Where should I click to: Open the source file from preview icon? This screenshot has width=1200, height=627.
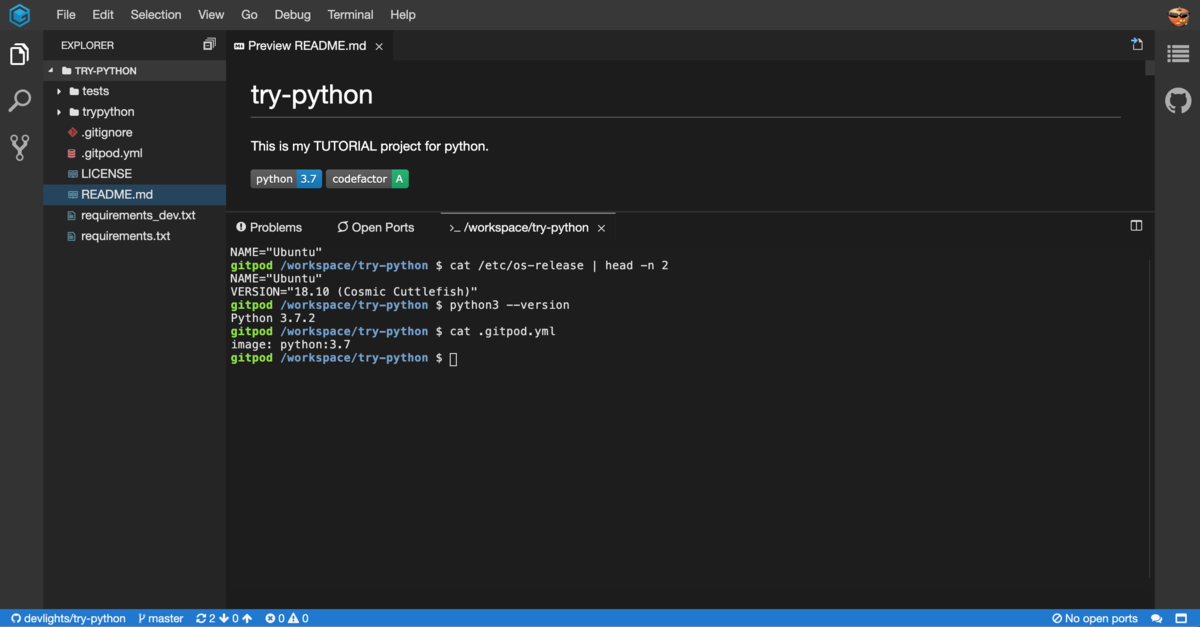pos(1137,44)
